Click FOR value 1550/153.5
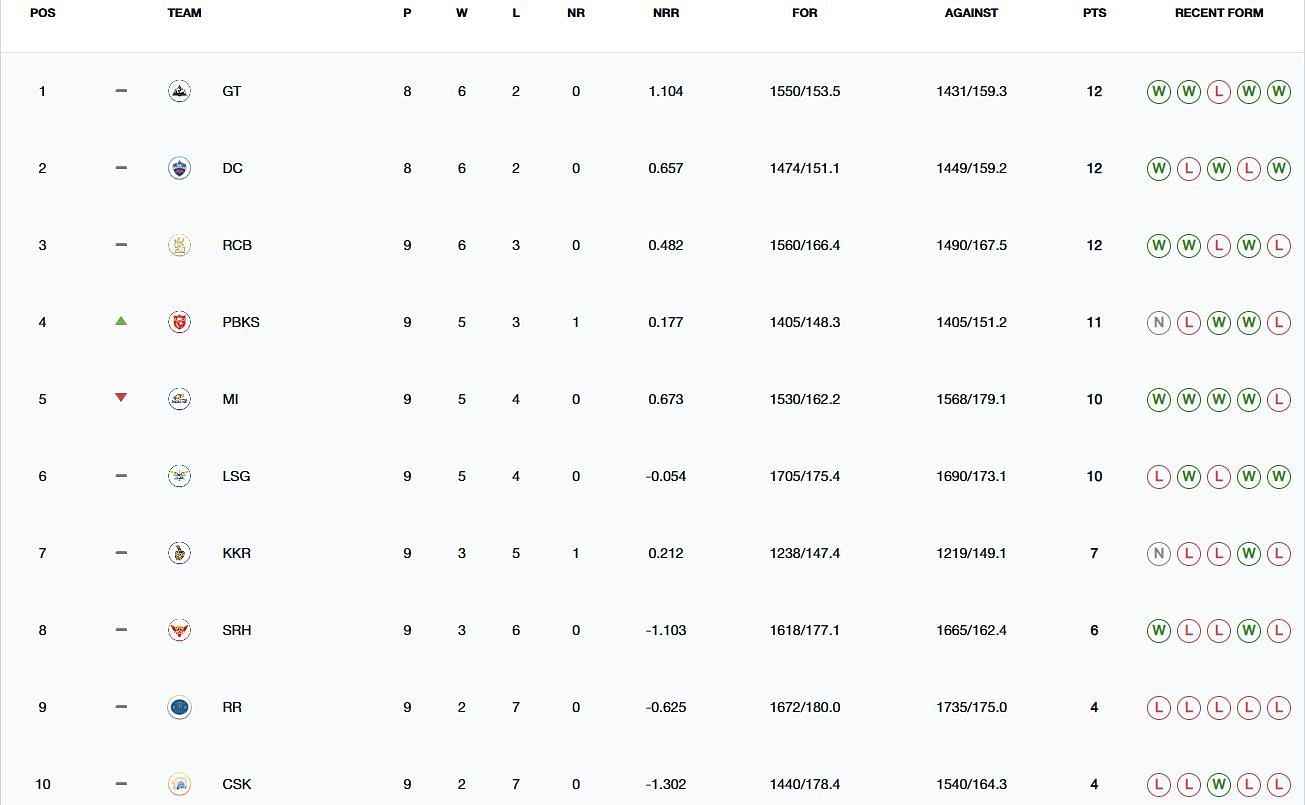Screen dimensions: 1305x805 804,91
